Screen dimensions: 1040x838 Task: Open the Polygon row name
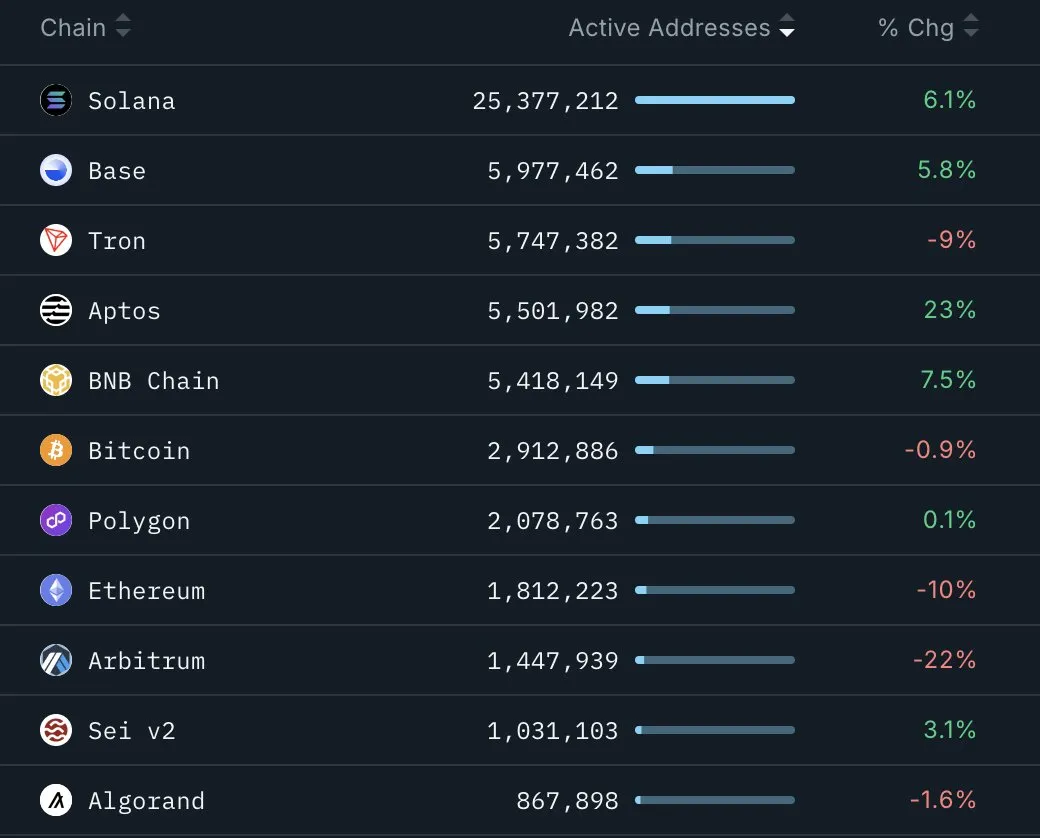click(139, 522)
